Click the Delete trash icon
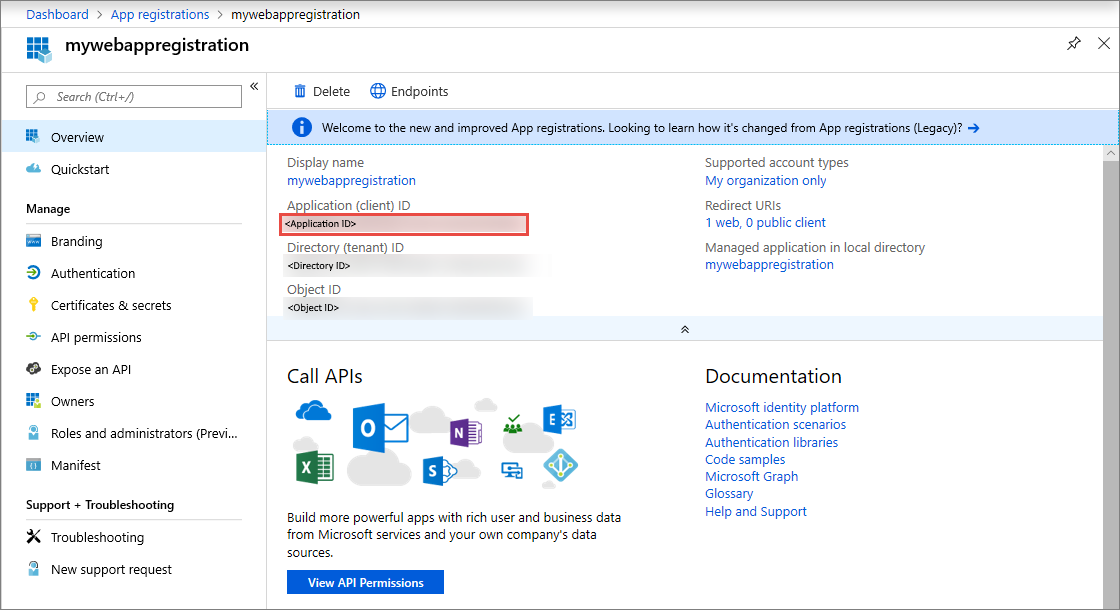The width and height of the screenshot is (1120, 610). [x=299, y=91]
